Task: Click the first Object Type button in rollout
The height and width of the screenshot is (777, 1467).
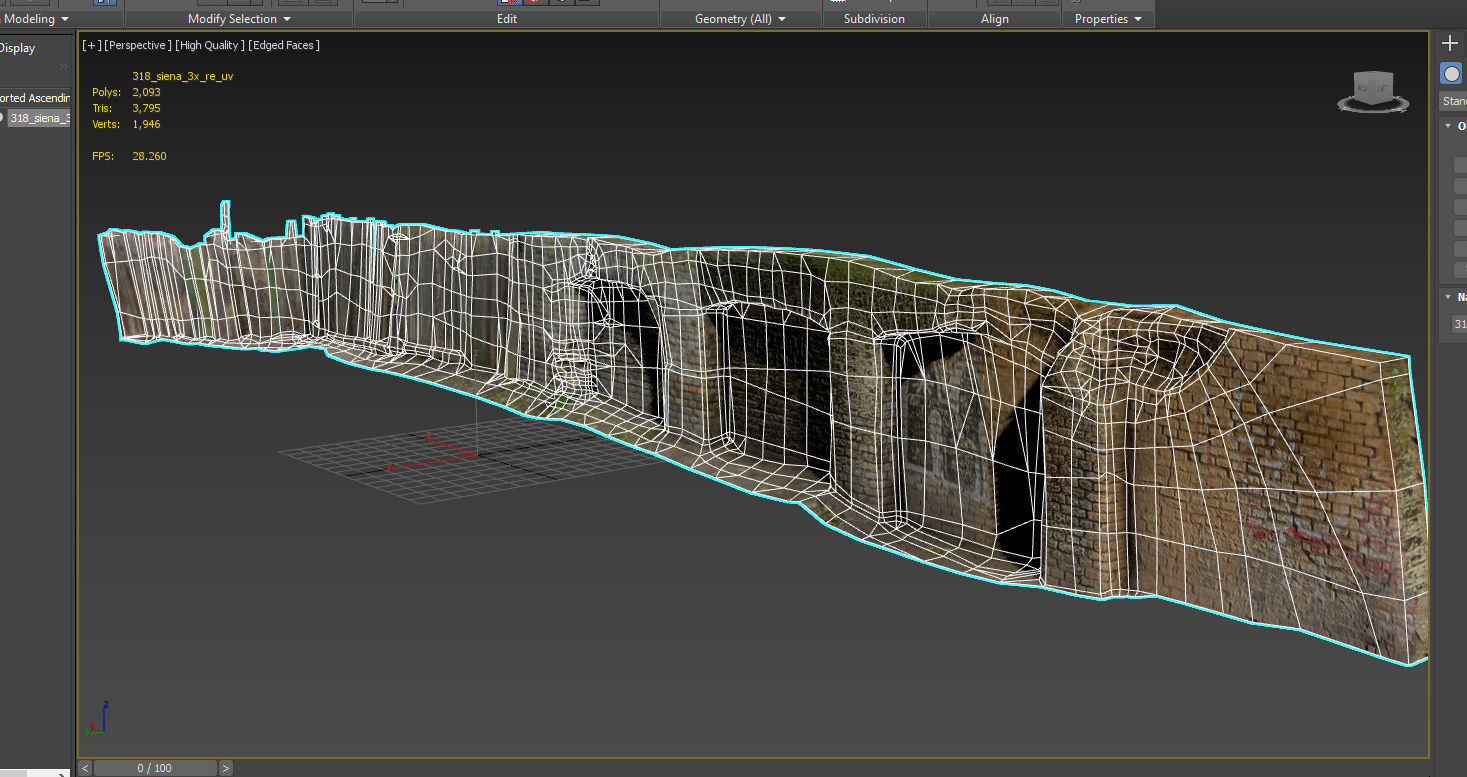Action: click(x=1460, y=165)
